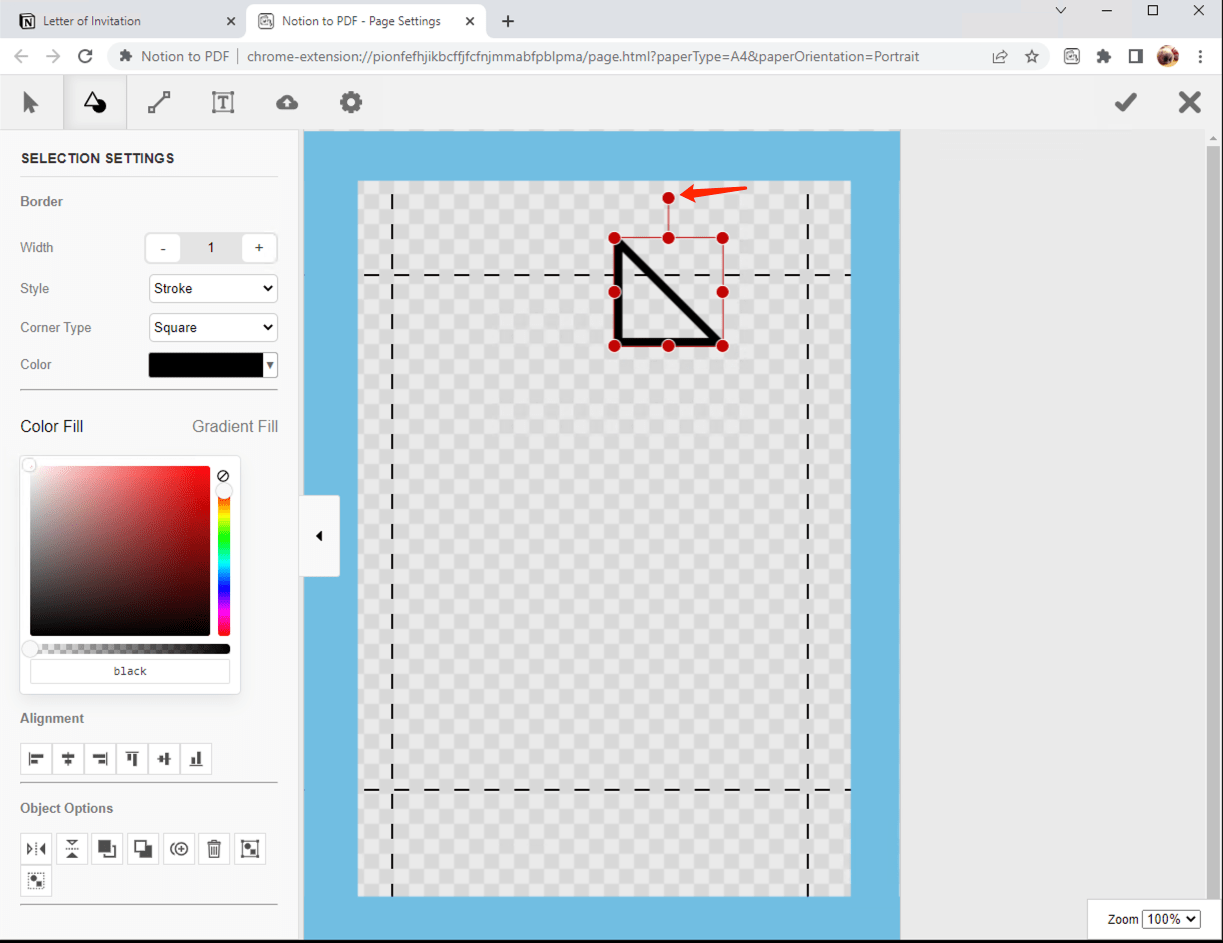The width and height of the screenshot is (1223, 943).
Task: Open the Style dropdown showing Stroke
Action: click(x=213, y=288)
